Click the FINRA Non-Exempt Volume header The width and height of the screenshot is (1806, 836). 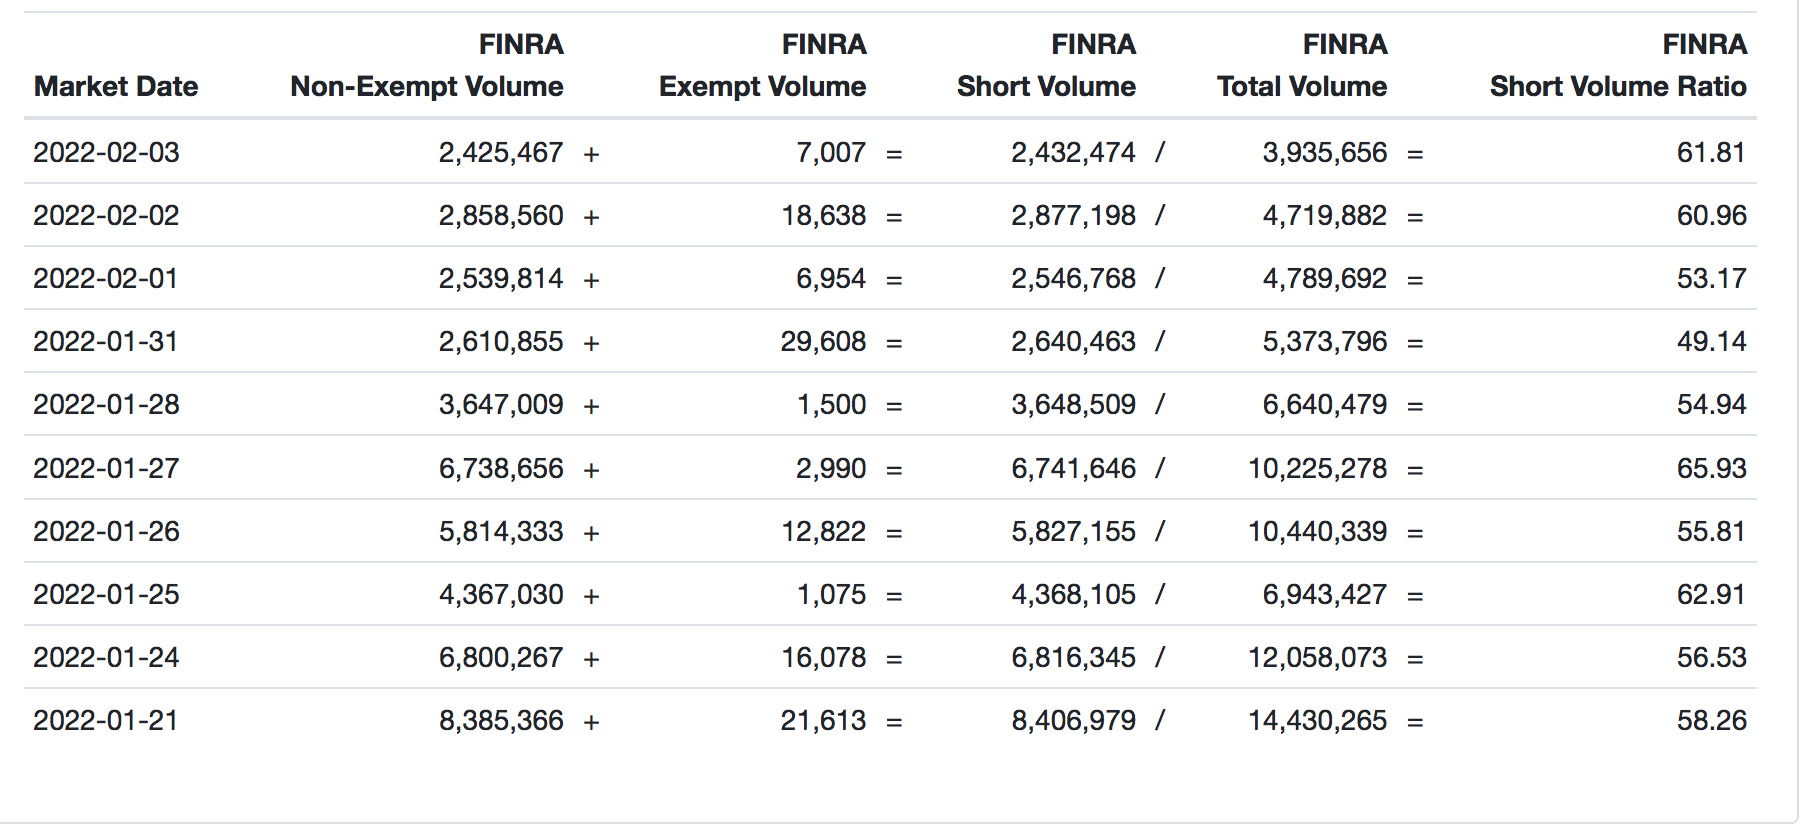coord(427,66)
